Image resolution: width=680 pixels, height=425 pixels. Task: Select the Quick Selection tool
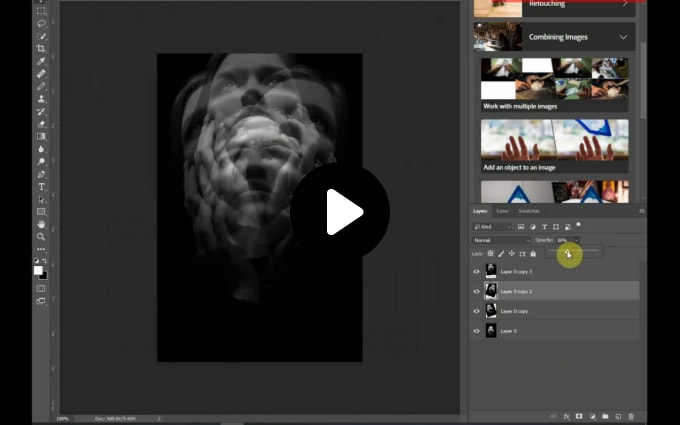(41, 36)
